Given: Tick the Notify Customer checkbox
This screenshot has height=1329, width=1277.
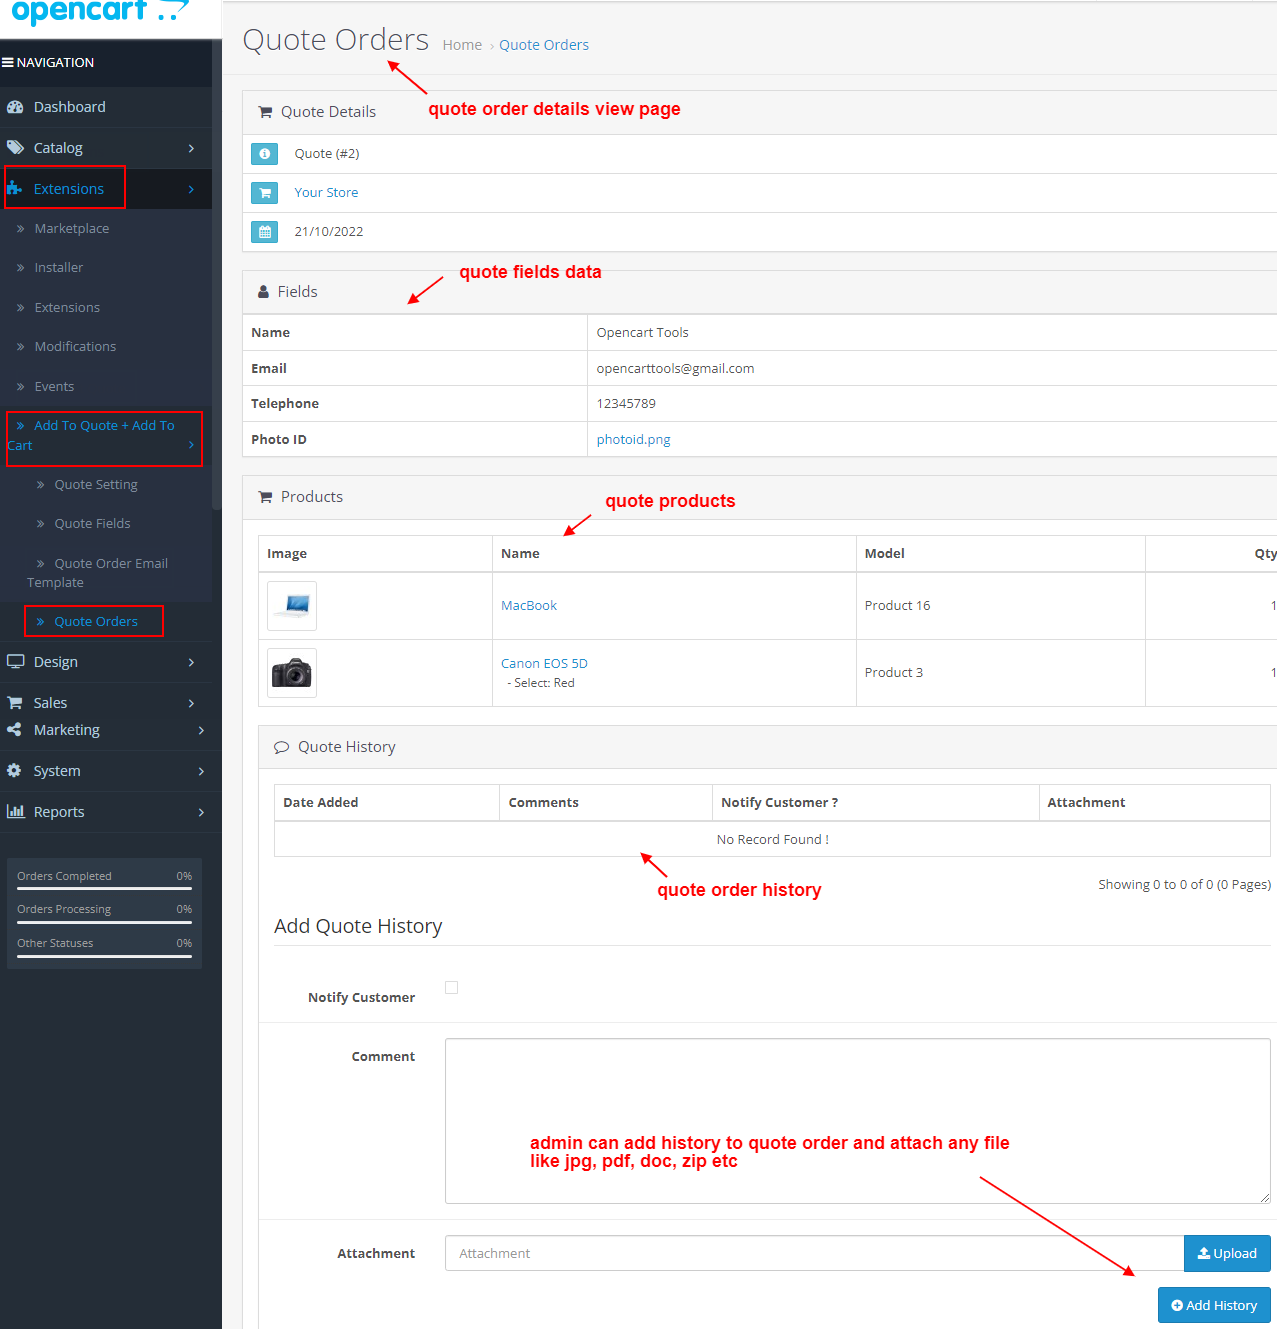Looking at the screenshot, I should pos(452,987).
